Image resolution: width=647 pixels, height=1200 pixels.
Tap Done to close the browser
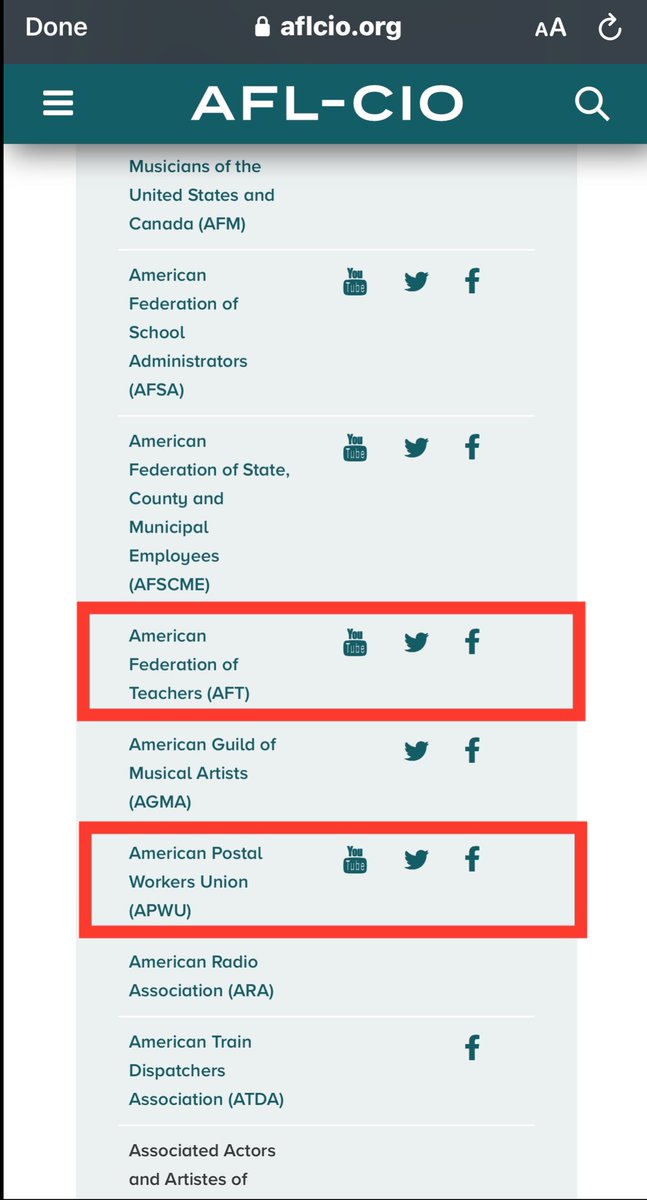[x=57, y=27]
